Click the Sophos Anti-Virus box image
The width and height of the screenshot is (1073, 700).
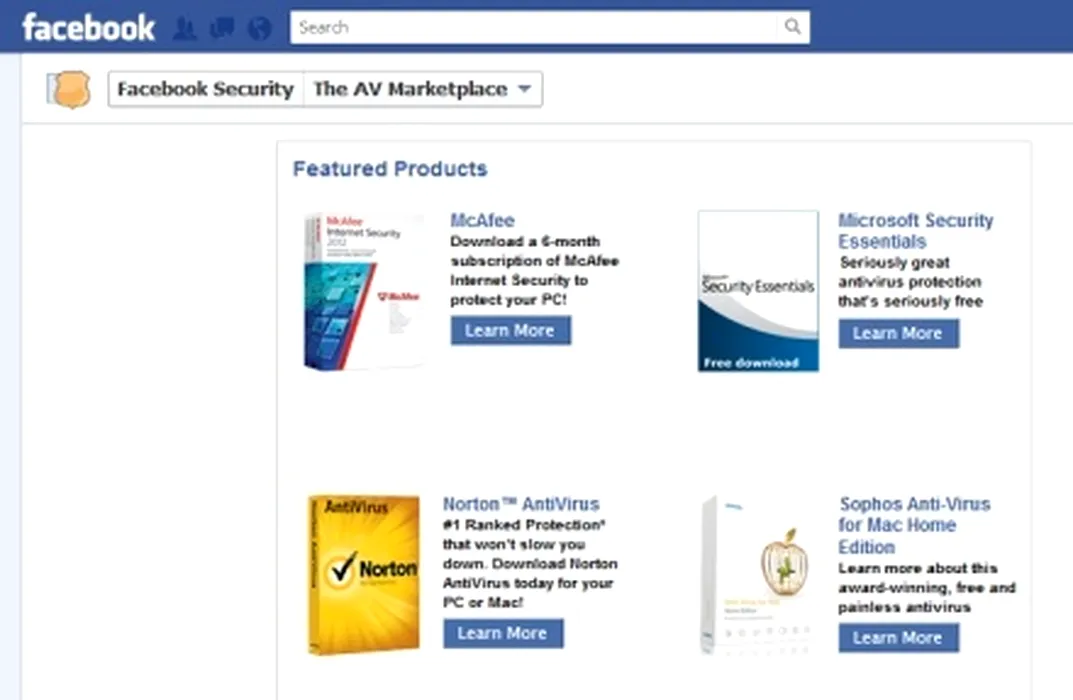click(758, 573)
